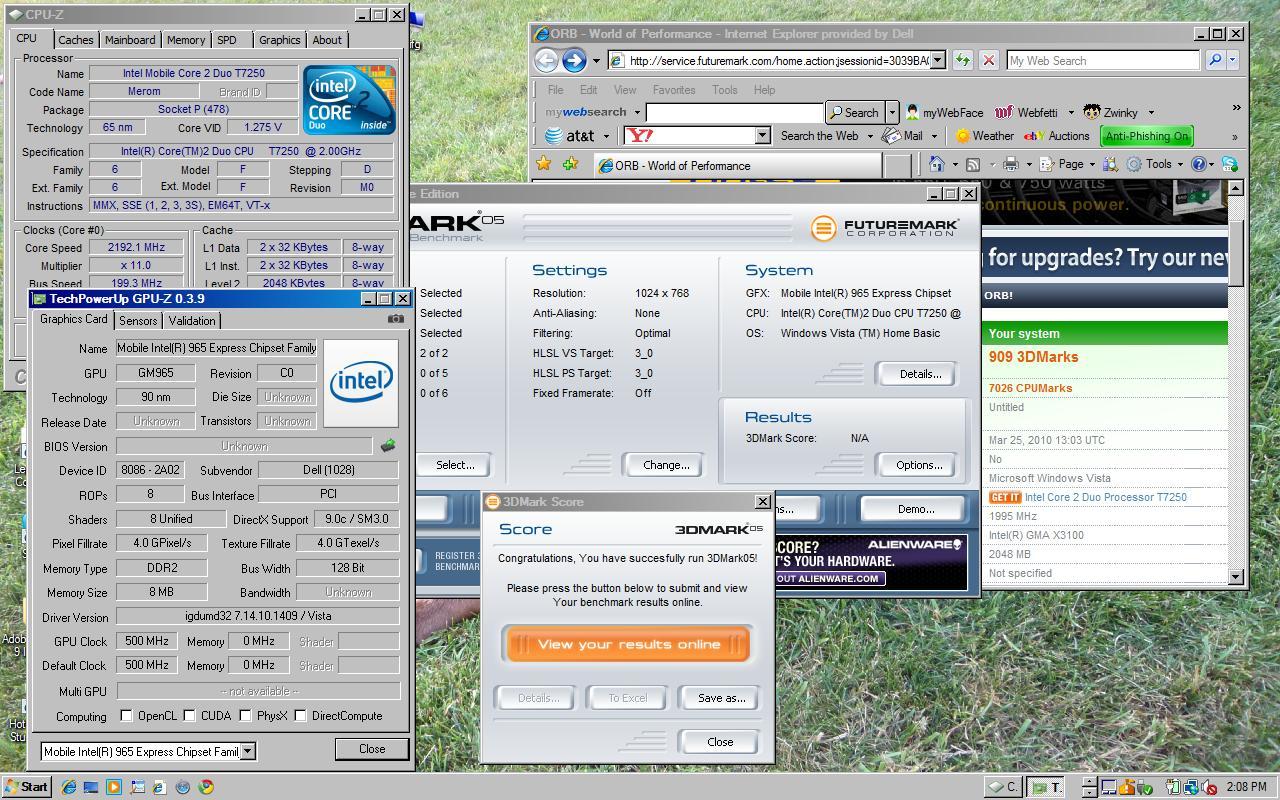Screen dimensions: 1280x800
Task: Click the Home icon in IE toolbar
Action: tap(937, 164)
